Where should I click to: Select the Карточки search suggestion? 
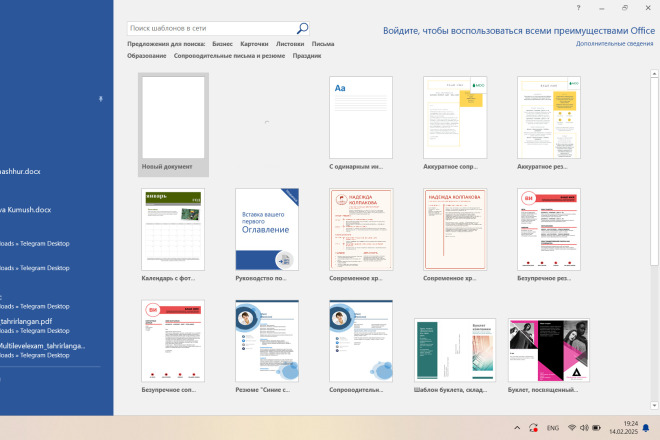click(254, 44)
